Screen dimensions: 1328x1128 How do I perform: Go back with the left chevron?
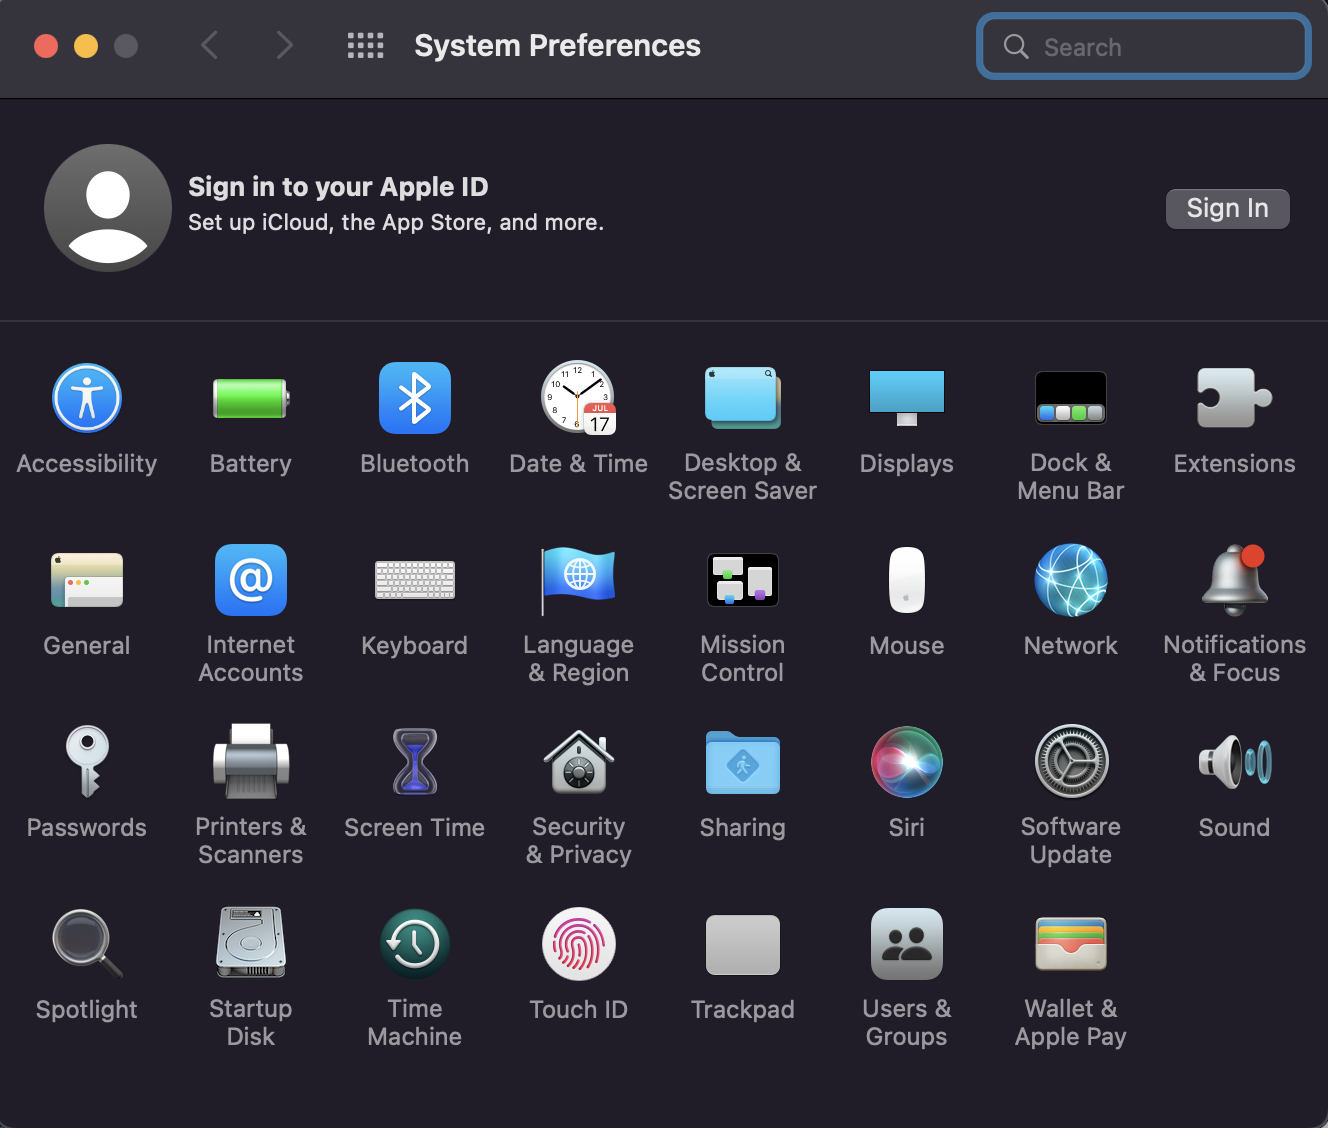coord(210,46)
